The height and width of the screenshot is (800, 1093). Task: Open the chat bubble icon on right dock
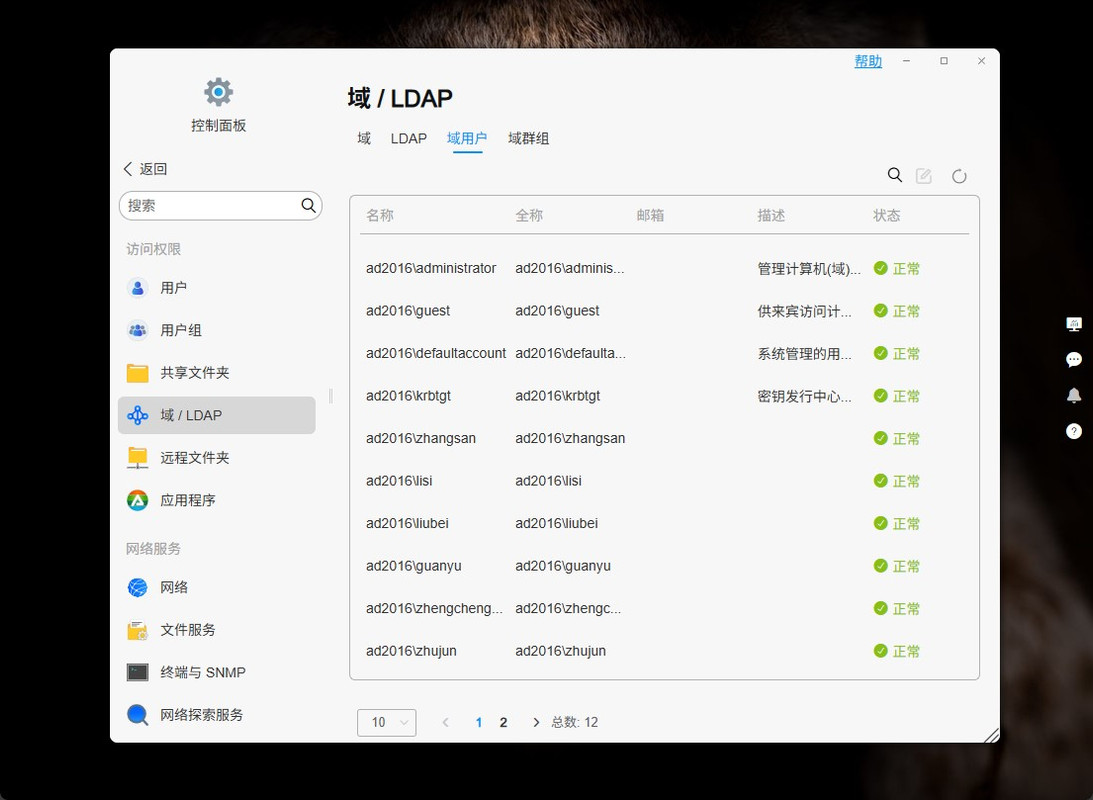[1073, 360]
